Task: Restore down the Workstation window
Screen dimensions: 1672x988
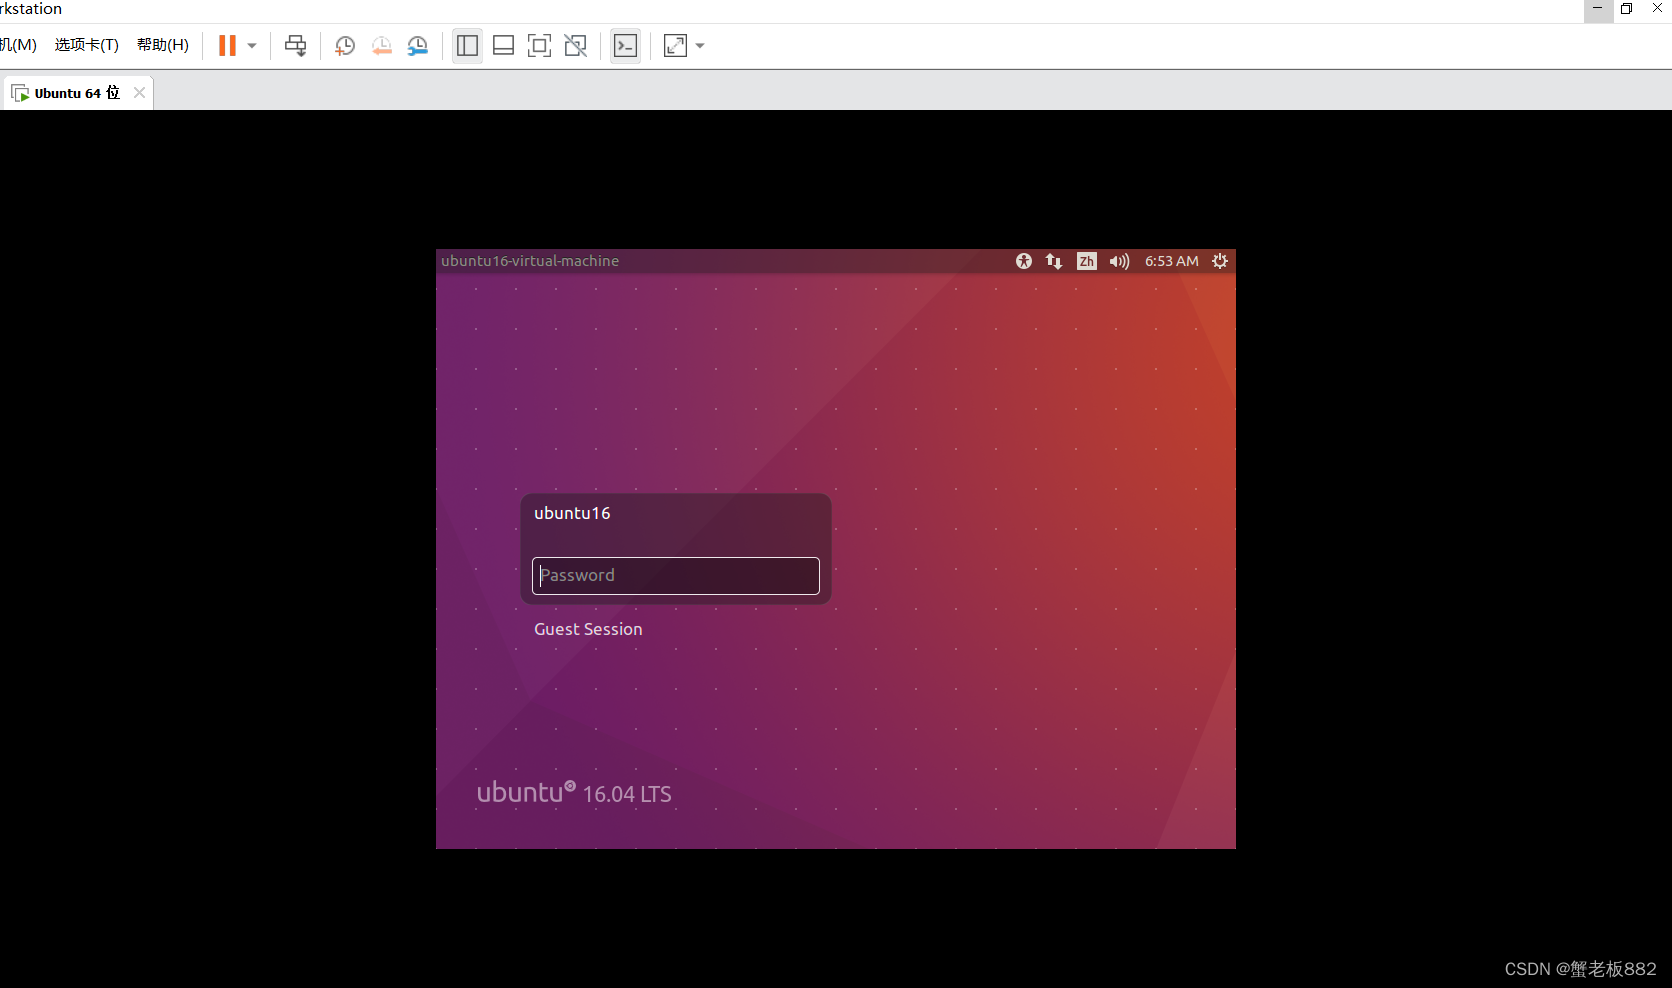Action: 1627,9
